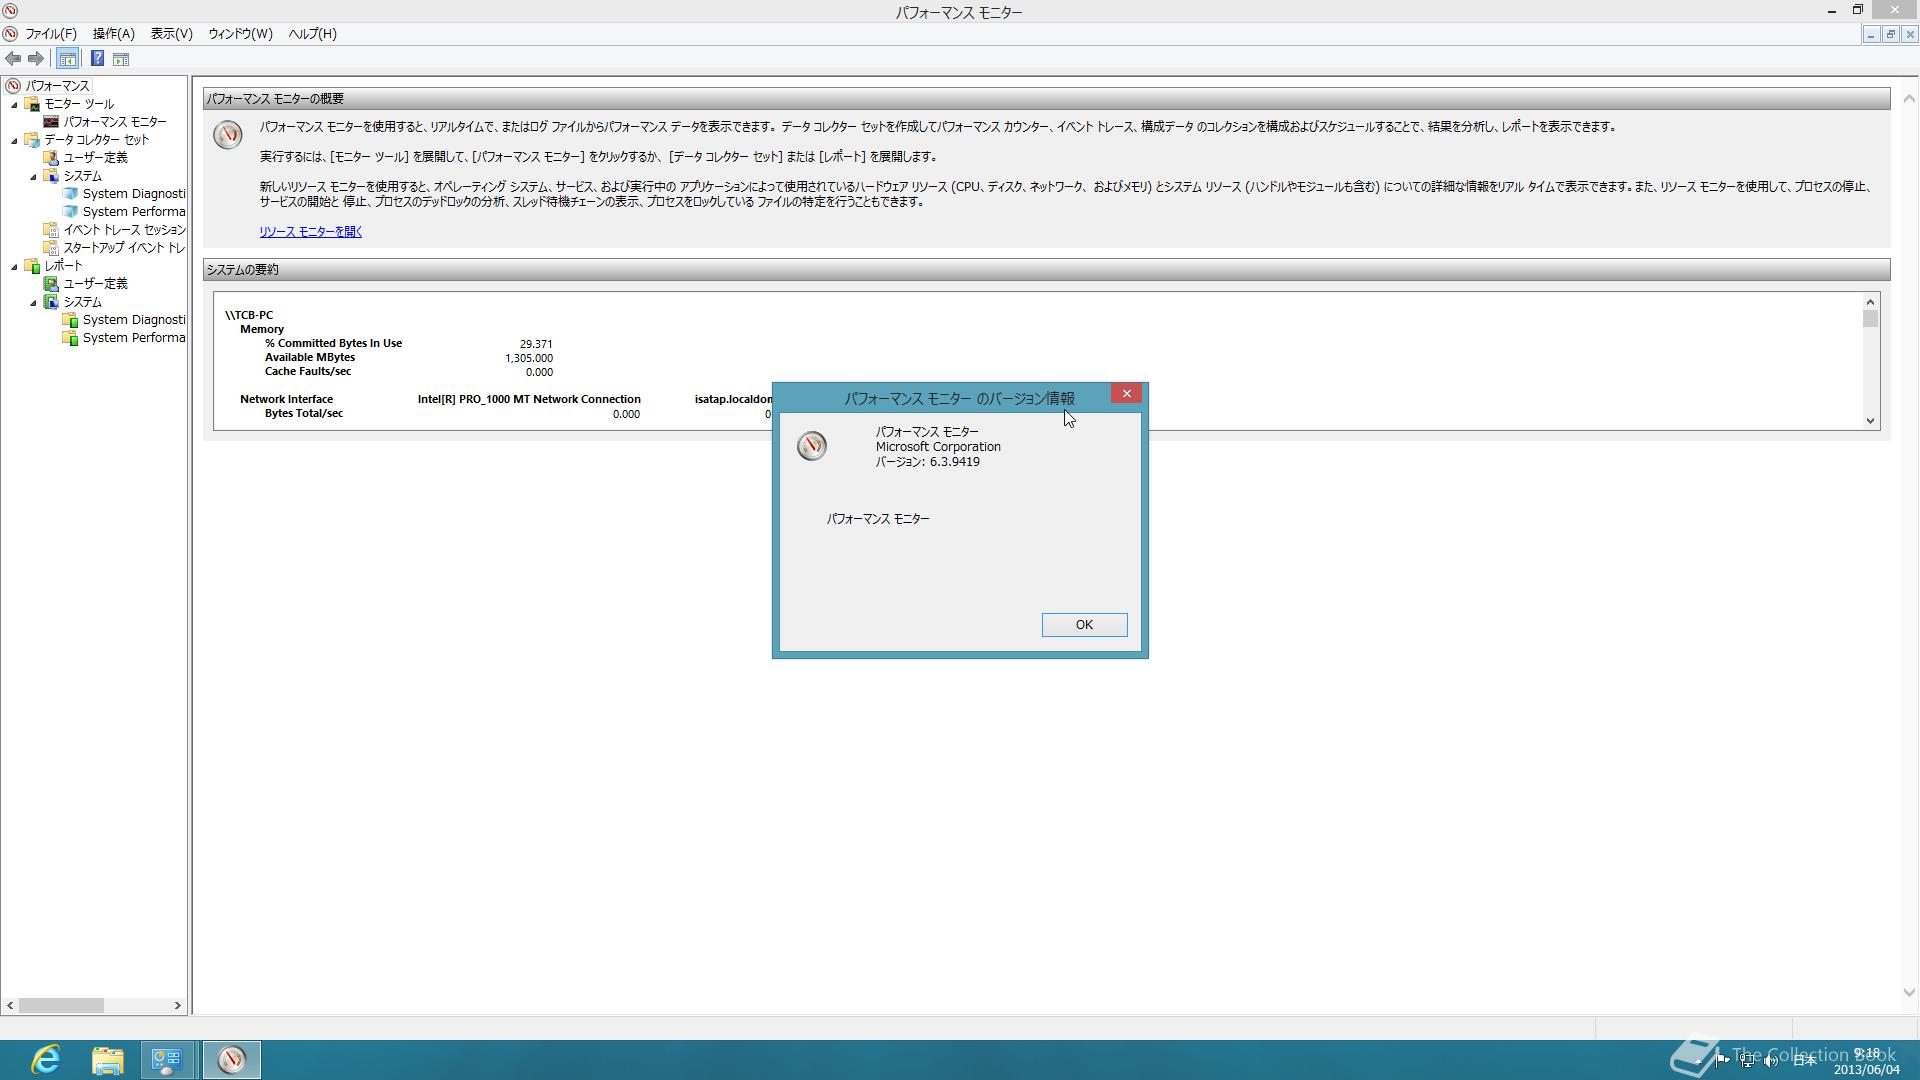Click the ユーザー定義 icon under データ コレクター セット
1920x1080 pixels.
[51, 158]
